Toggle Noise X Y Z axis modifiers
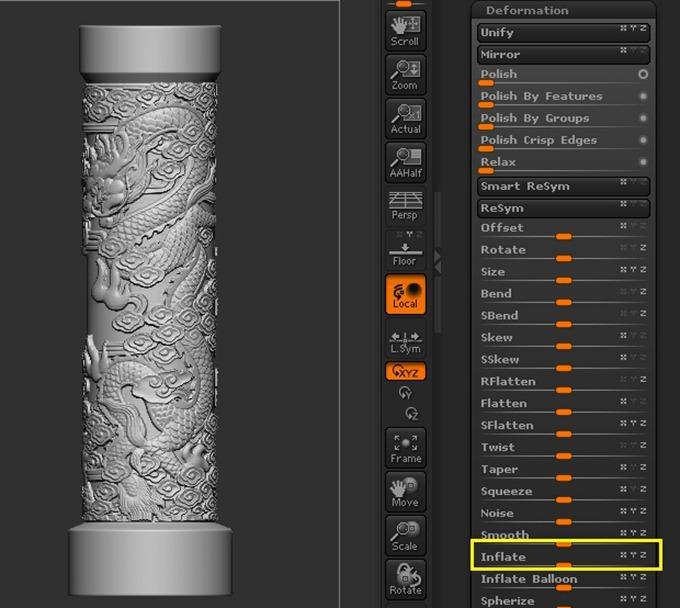This screenshot has width=680, height=608. (633, 511)
